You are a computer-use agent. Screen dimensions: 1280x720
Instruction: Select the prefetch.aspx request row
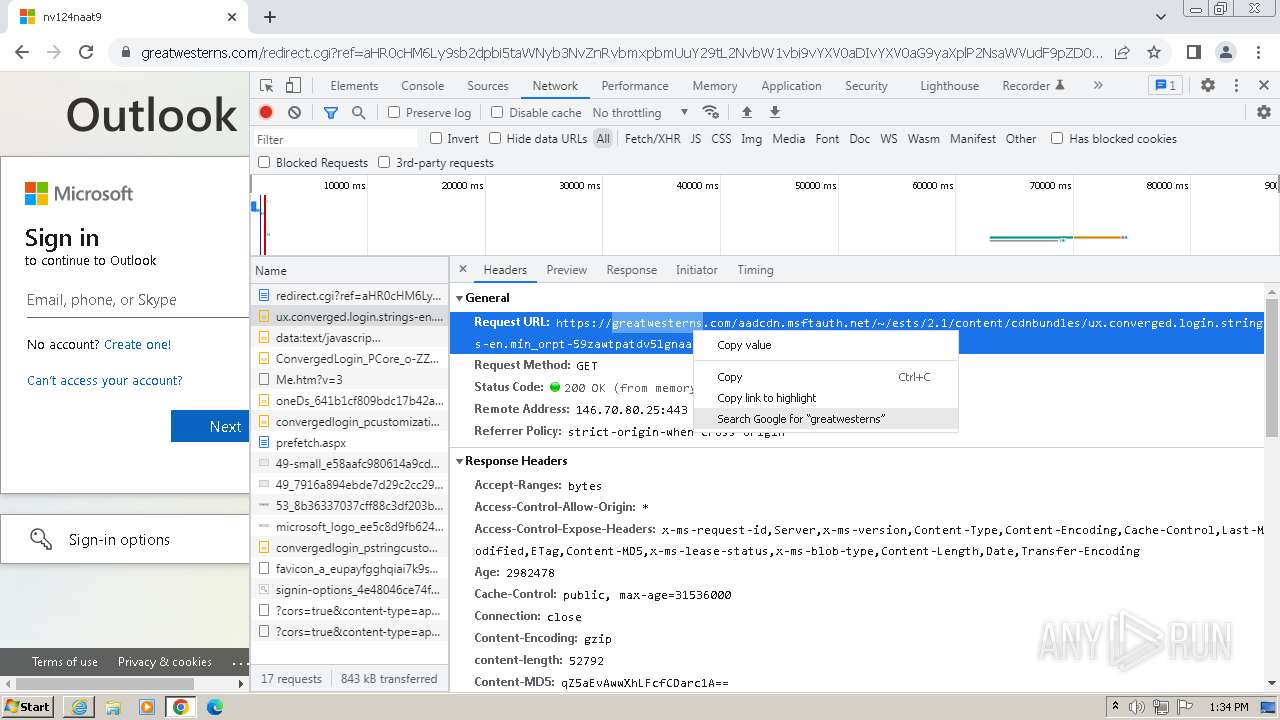349,443
